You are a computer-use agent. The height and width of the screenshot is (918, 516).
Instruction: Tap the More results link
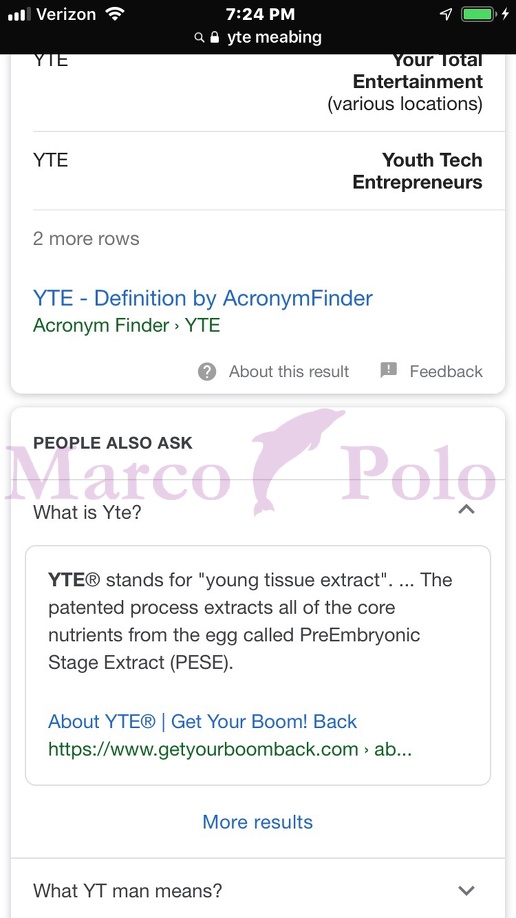258,822
